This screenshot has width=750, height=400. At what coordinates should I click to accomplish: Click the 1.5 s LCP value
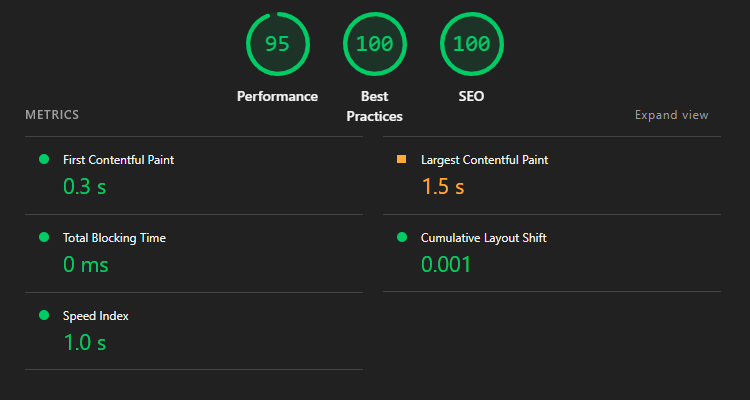pyautogui.click(x=443, y=187)
